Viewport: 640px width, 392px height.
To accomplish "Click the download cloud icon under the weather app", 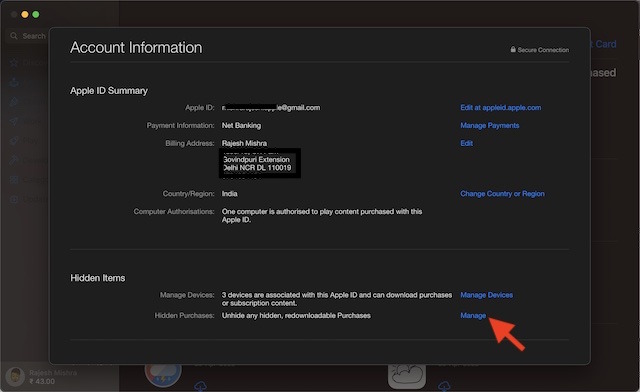I will (x=200, y=385).
